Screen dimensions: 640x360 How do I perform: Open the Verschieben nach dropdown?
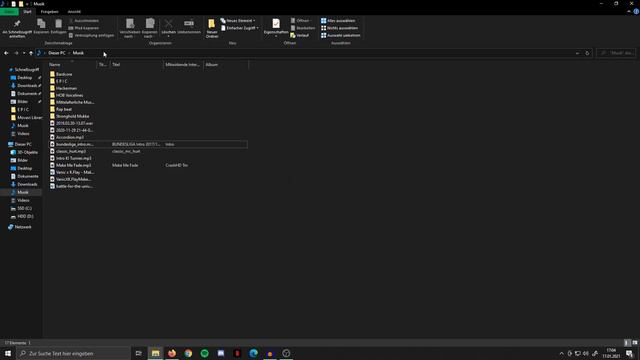(129, 28)
